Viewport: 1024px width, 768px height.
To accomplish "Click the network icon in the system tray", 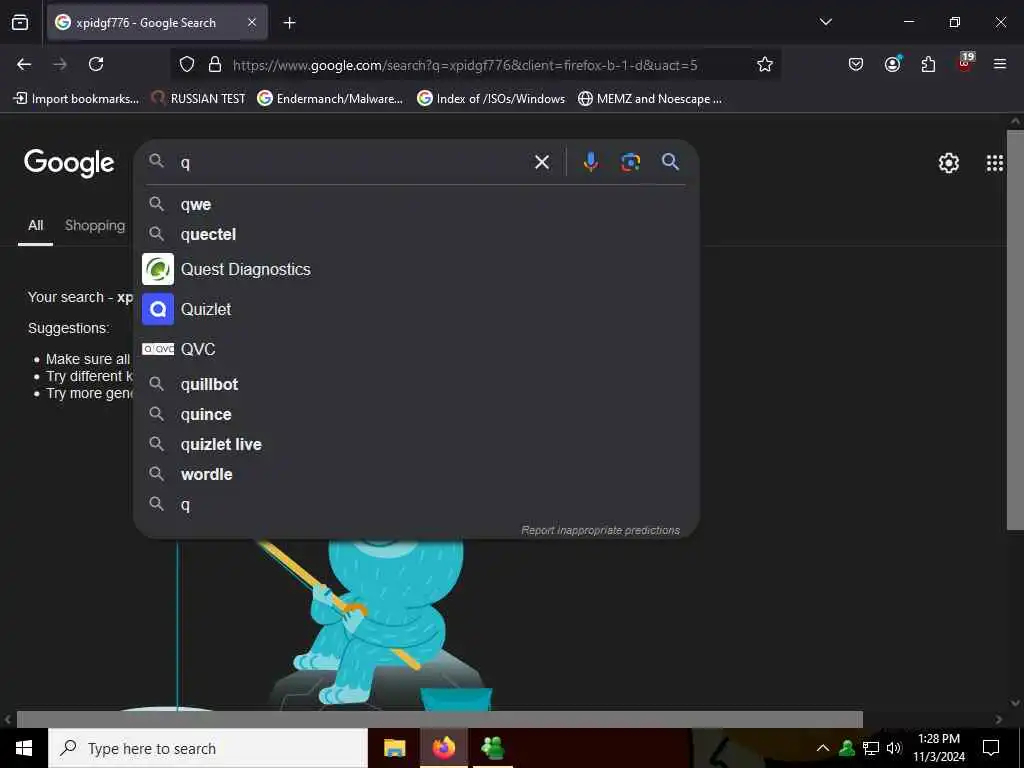I will coord(871,748).
